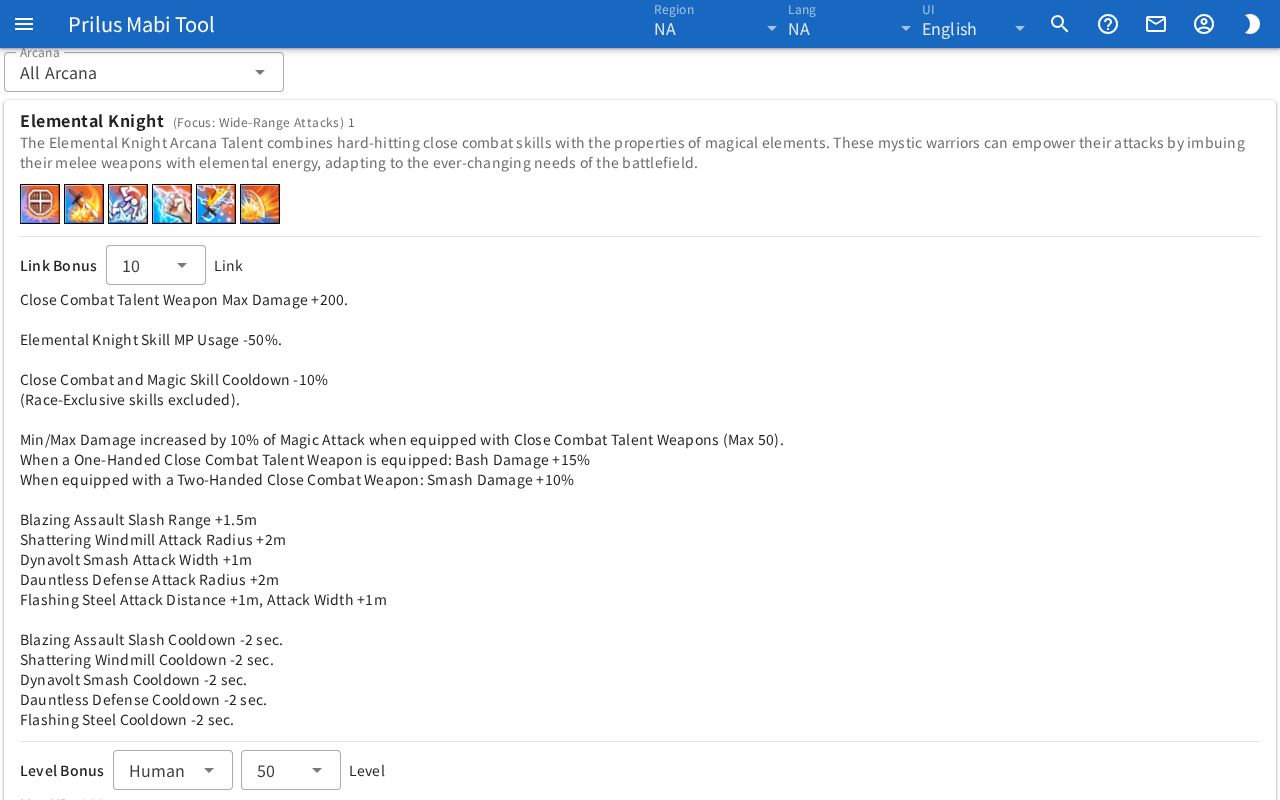Screen dimensions: 1280x800
Task: Open the hamburger navigation menu
Action: tap(24, 24)
